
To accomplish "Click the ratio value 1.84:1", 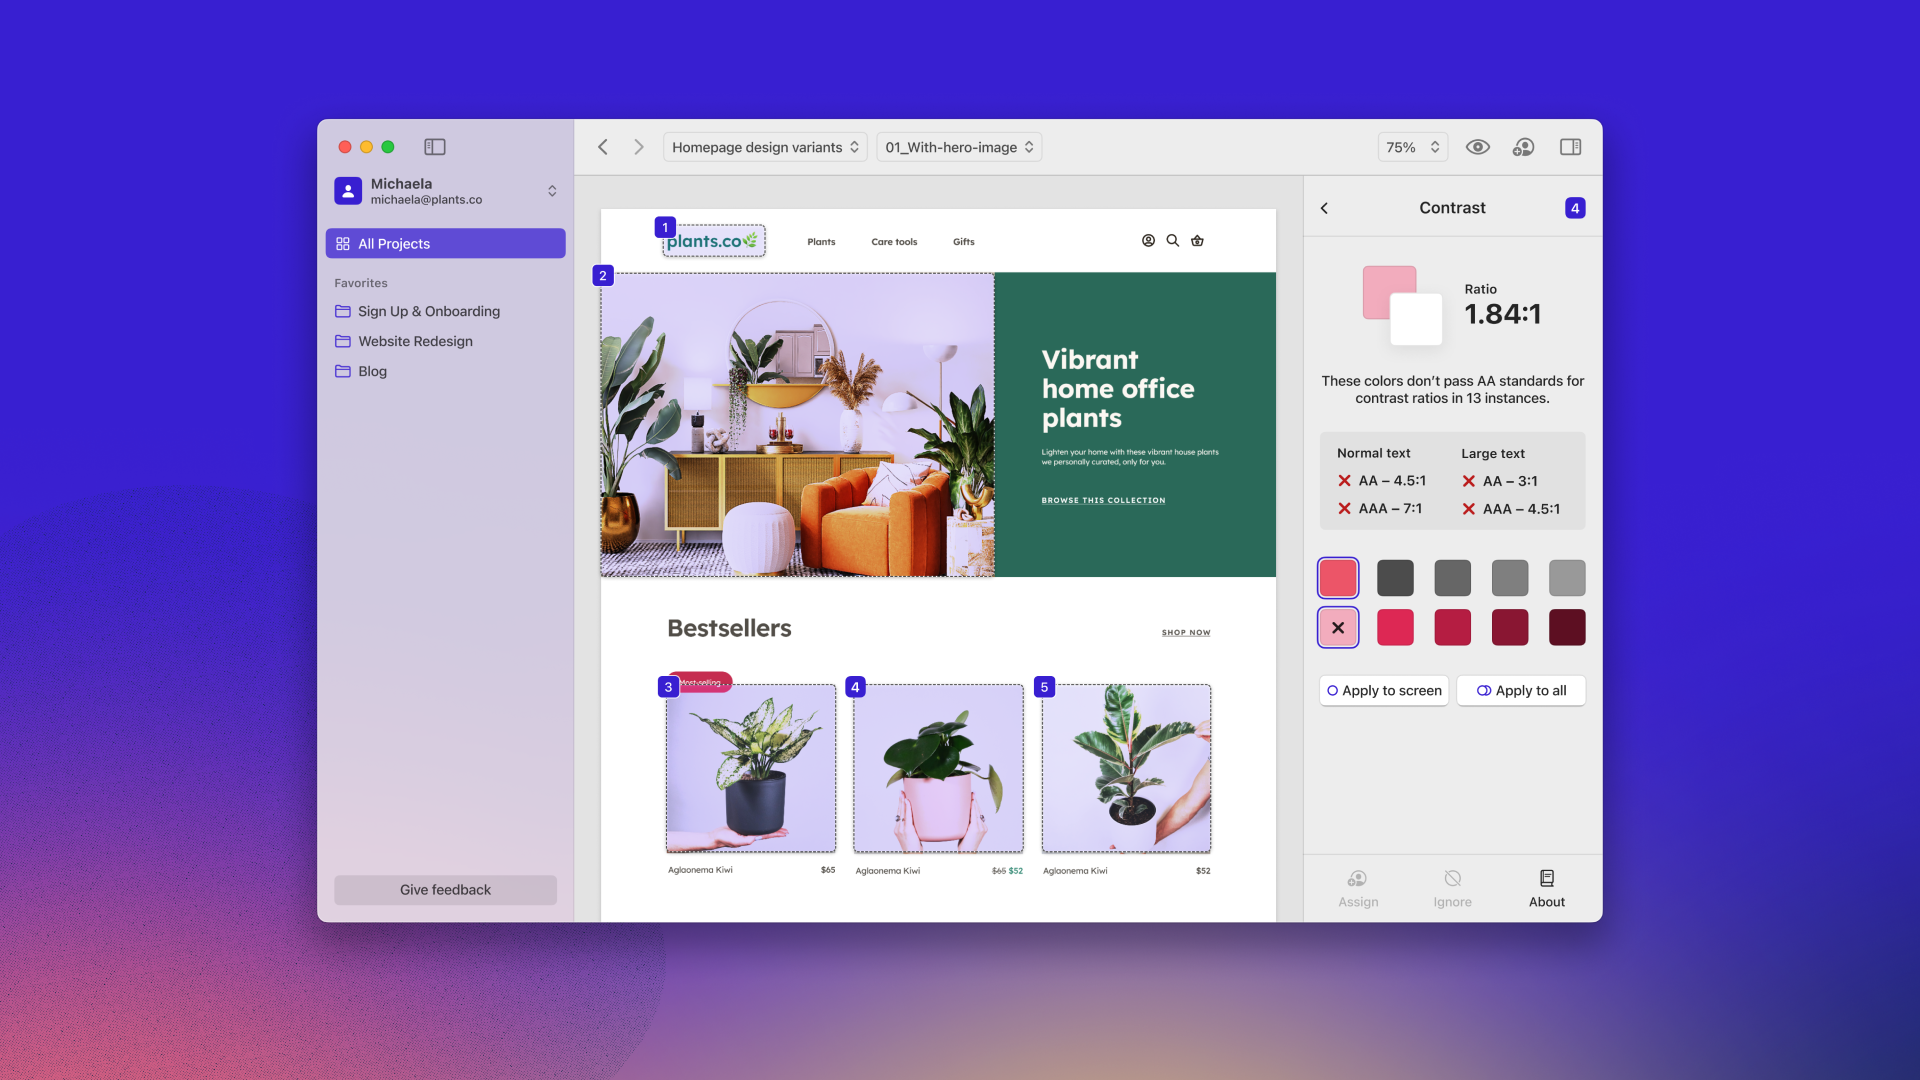I will point(1503,314).
